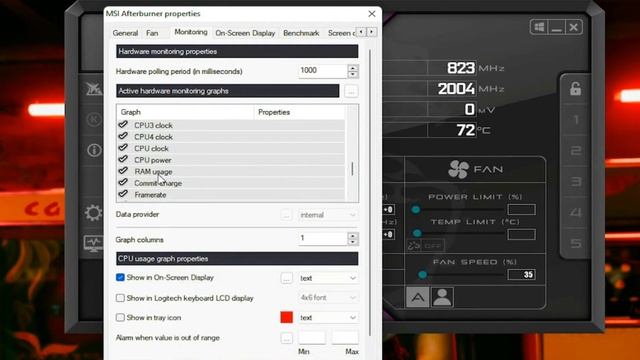Select profile slot 2
Viewport: 640px width, 360px height.
[576, 151]
